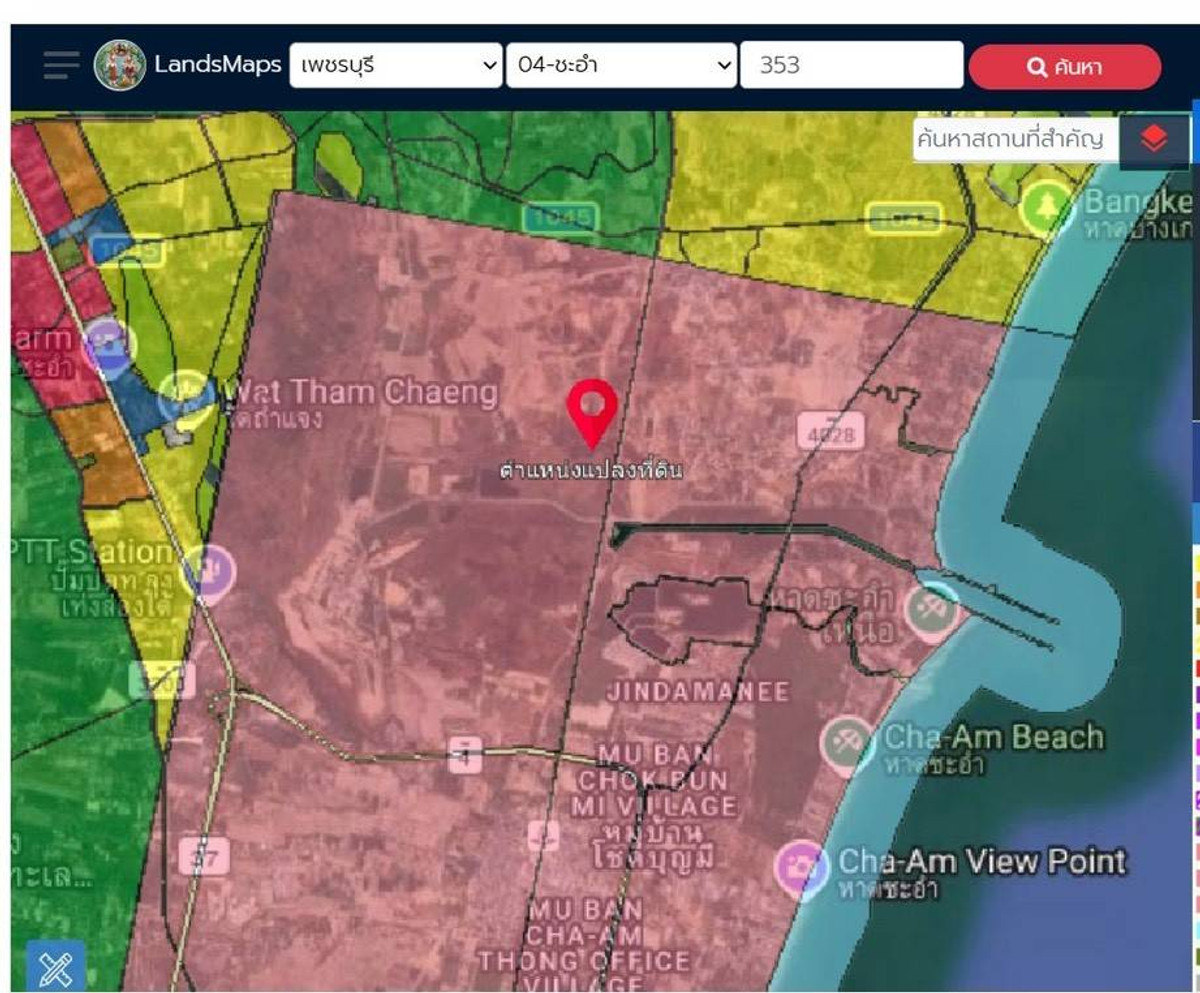The height and width of the screenshot is (993, 1200).
Task: Click the parcel number field showing 353
Action: point(851,66)
